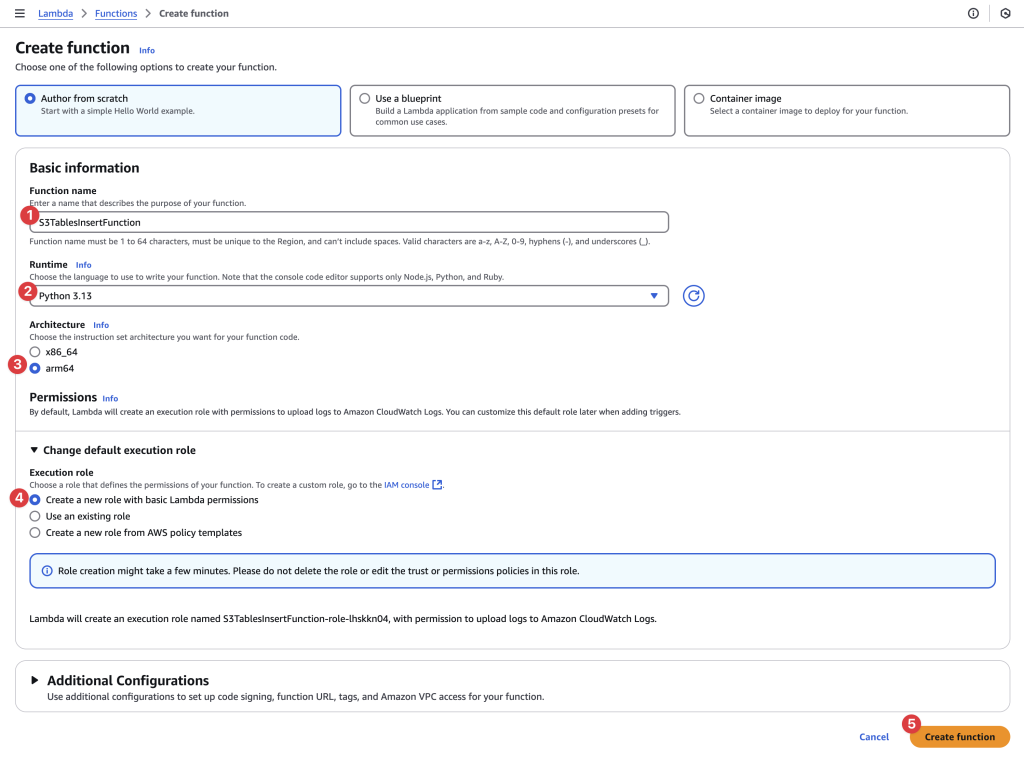Collapse Change default execution role section
The width and height of the screenshot is (1024, 759).
pos(112,450)
